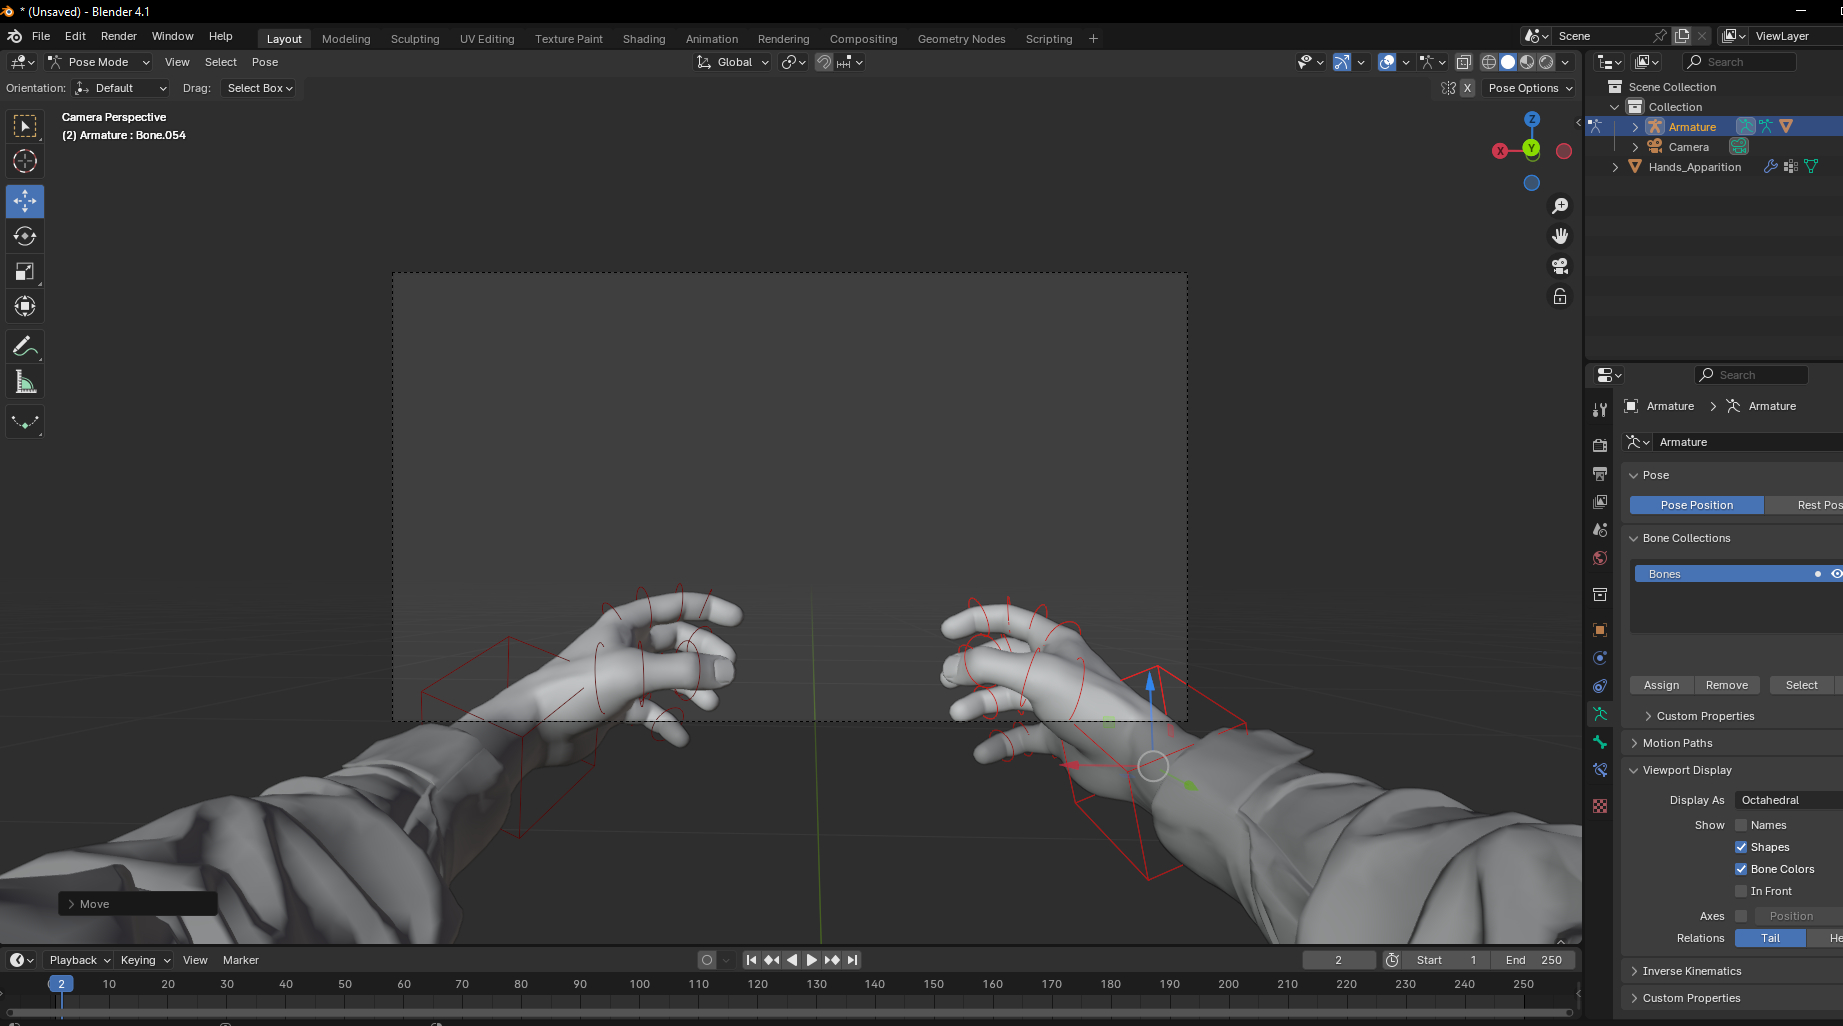Screen dimensions: 1843x1026
Task: Open the Pose Mode dropdown
Action: (x=99, y=62)
